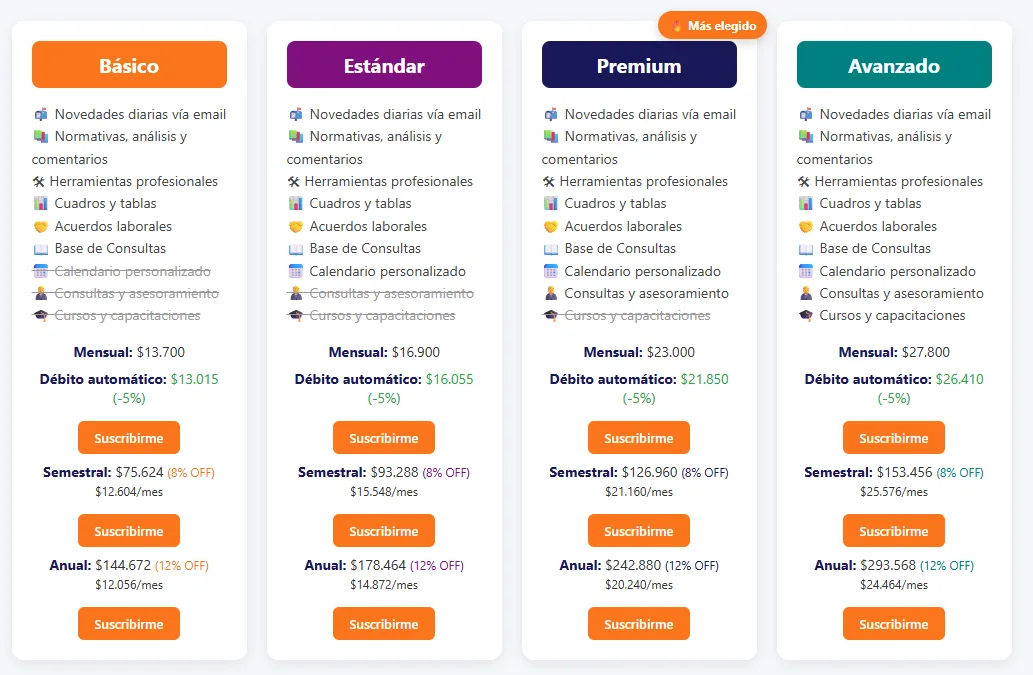Click the calendar icon in the Estándar plan

(x=296, y=271)
